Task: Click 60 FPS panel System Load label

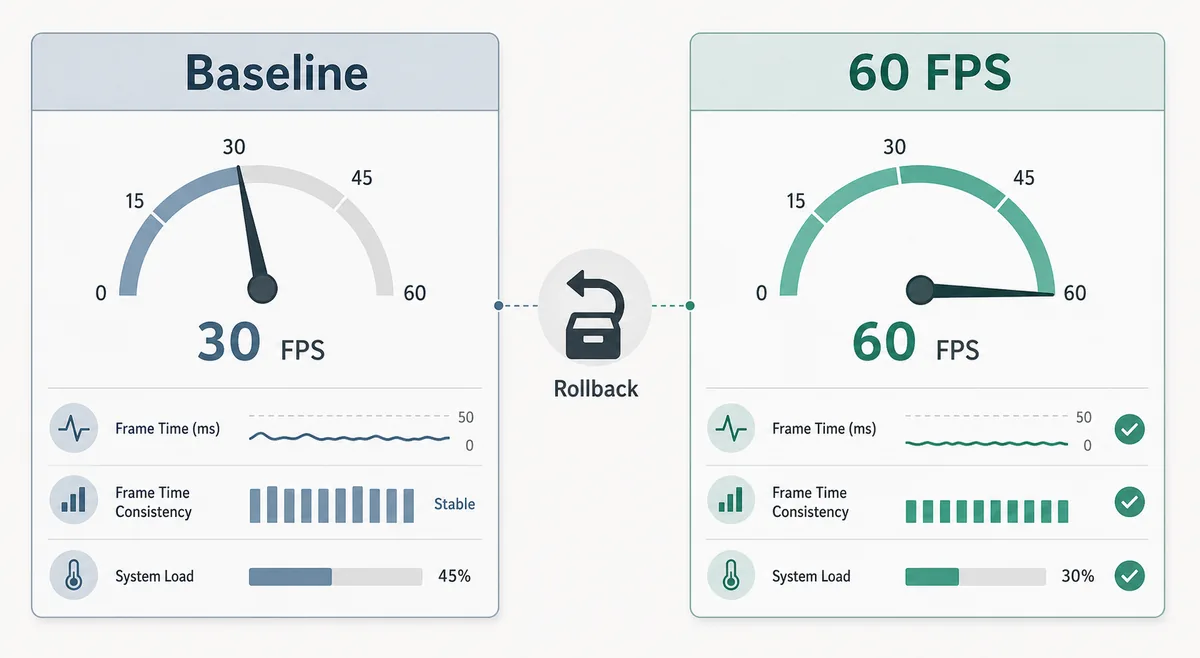Action: (x=811, y=577)
